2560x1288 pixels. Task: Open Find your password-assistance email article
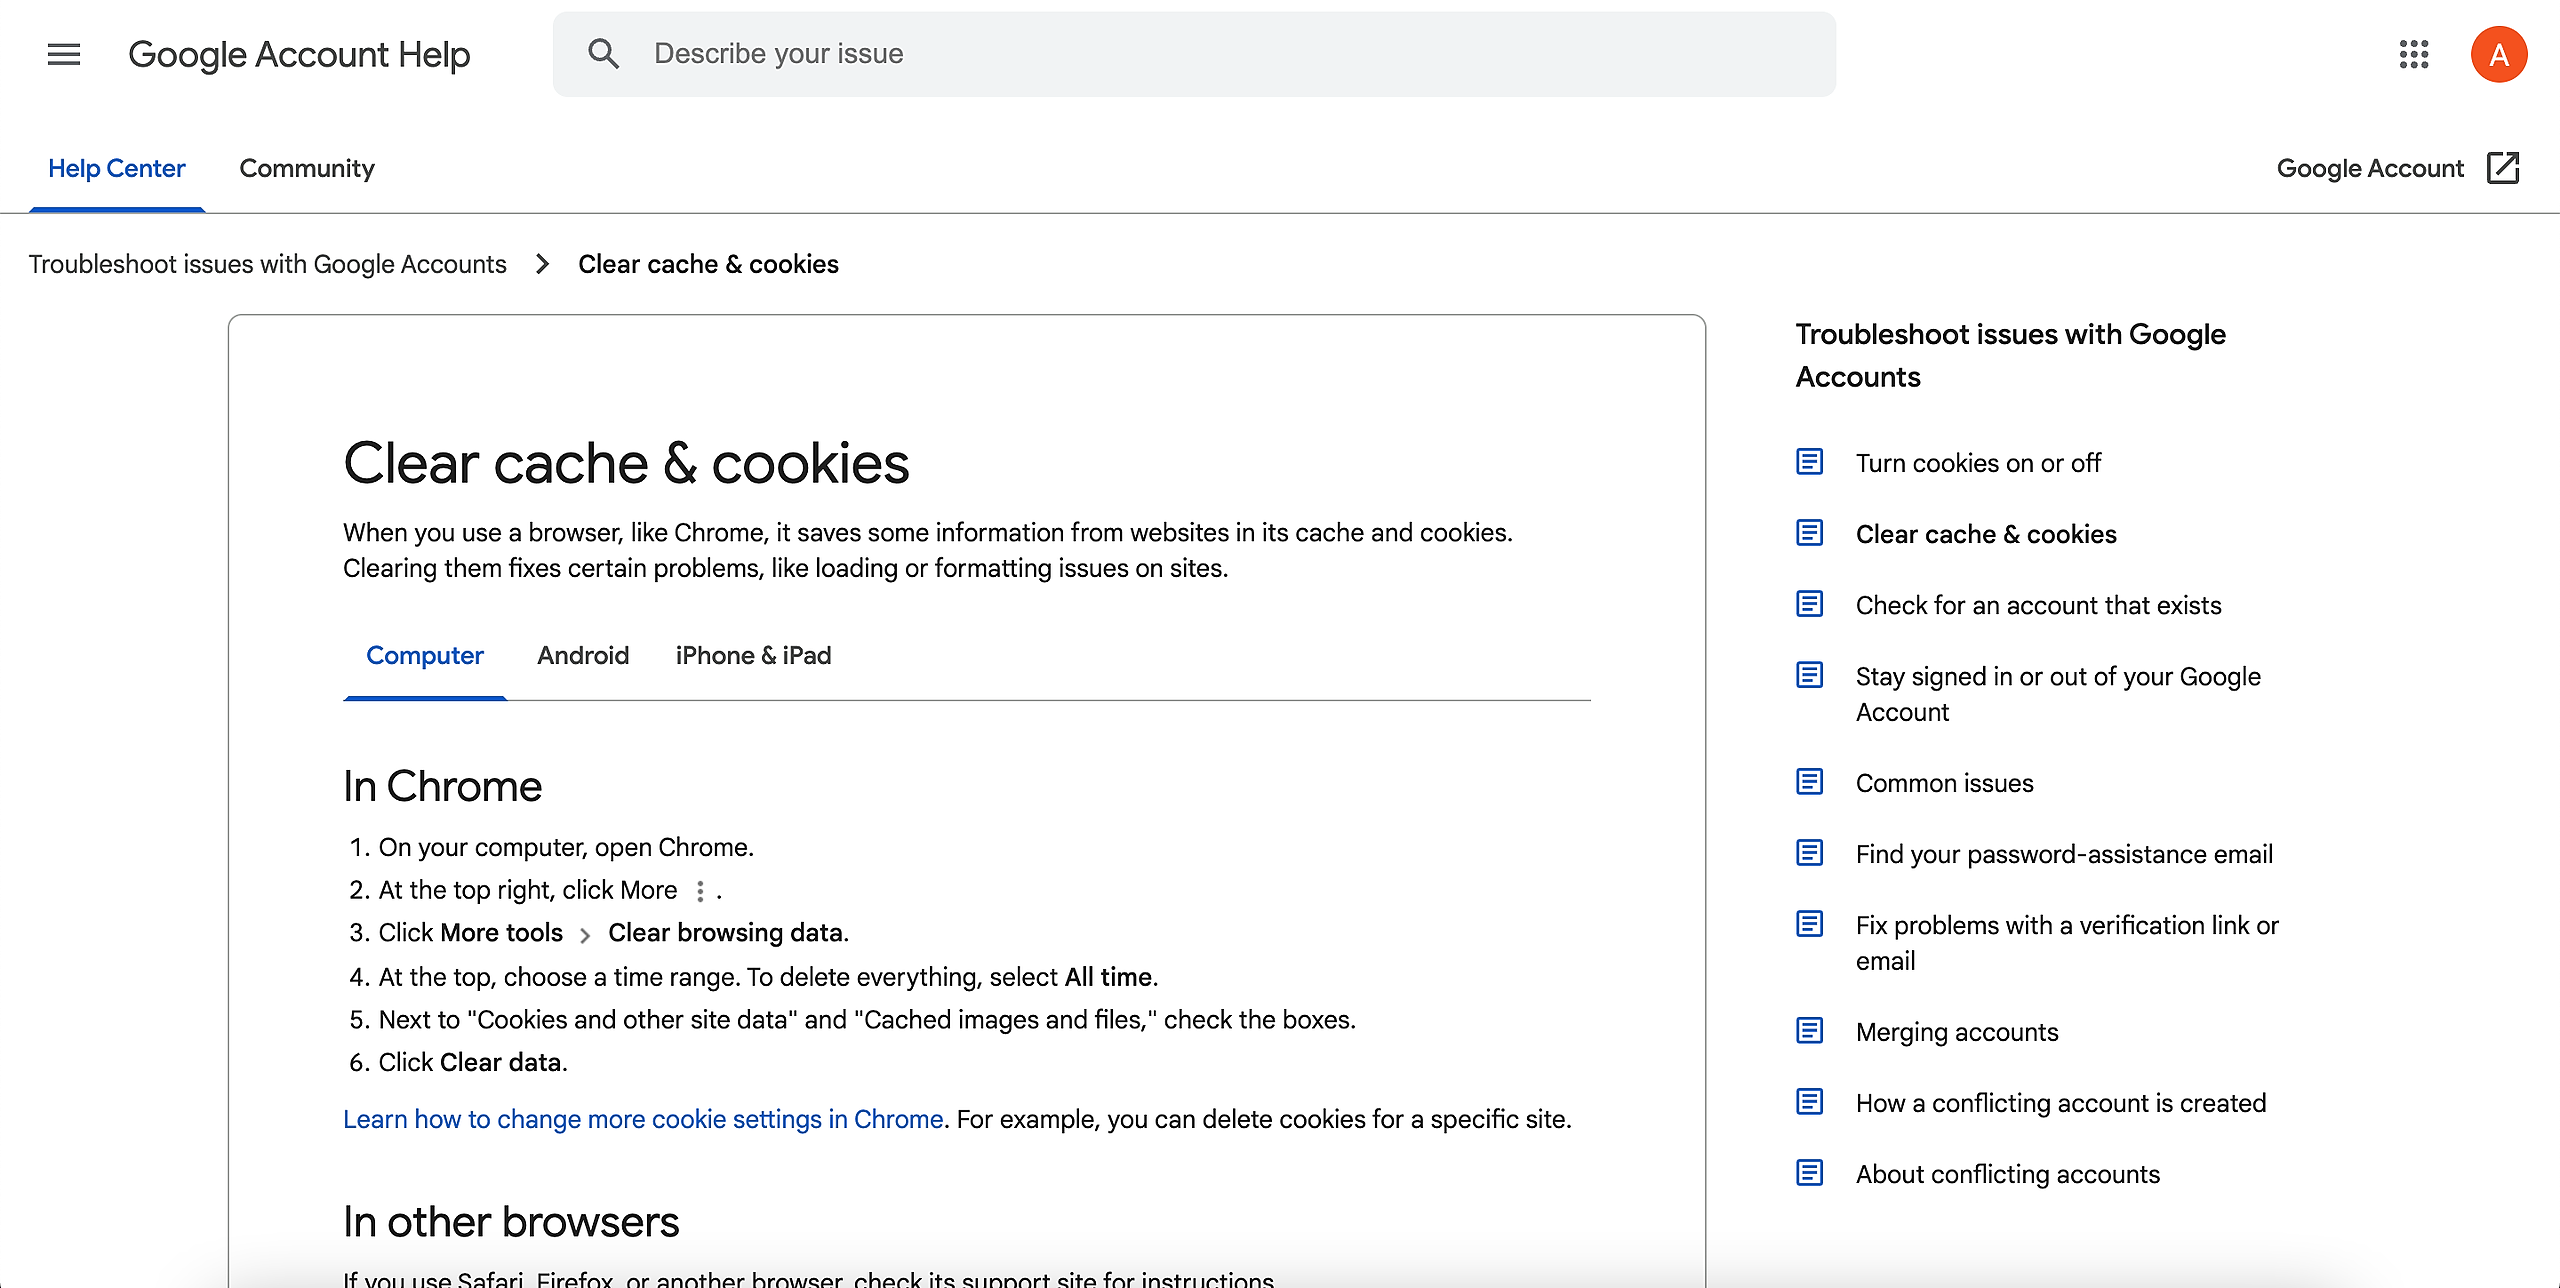(x=2064, y=854)
